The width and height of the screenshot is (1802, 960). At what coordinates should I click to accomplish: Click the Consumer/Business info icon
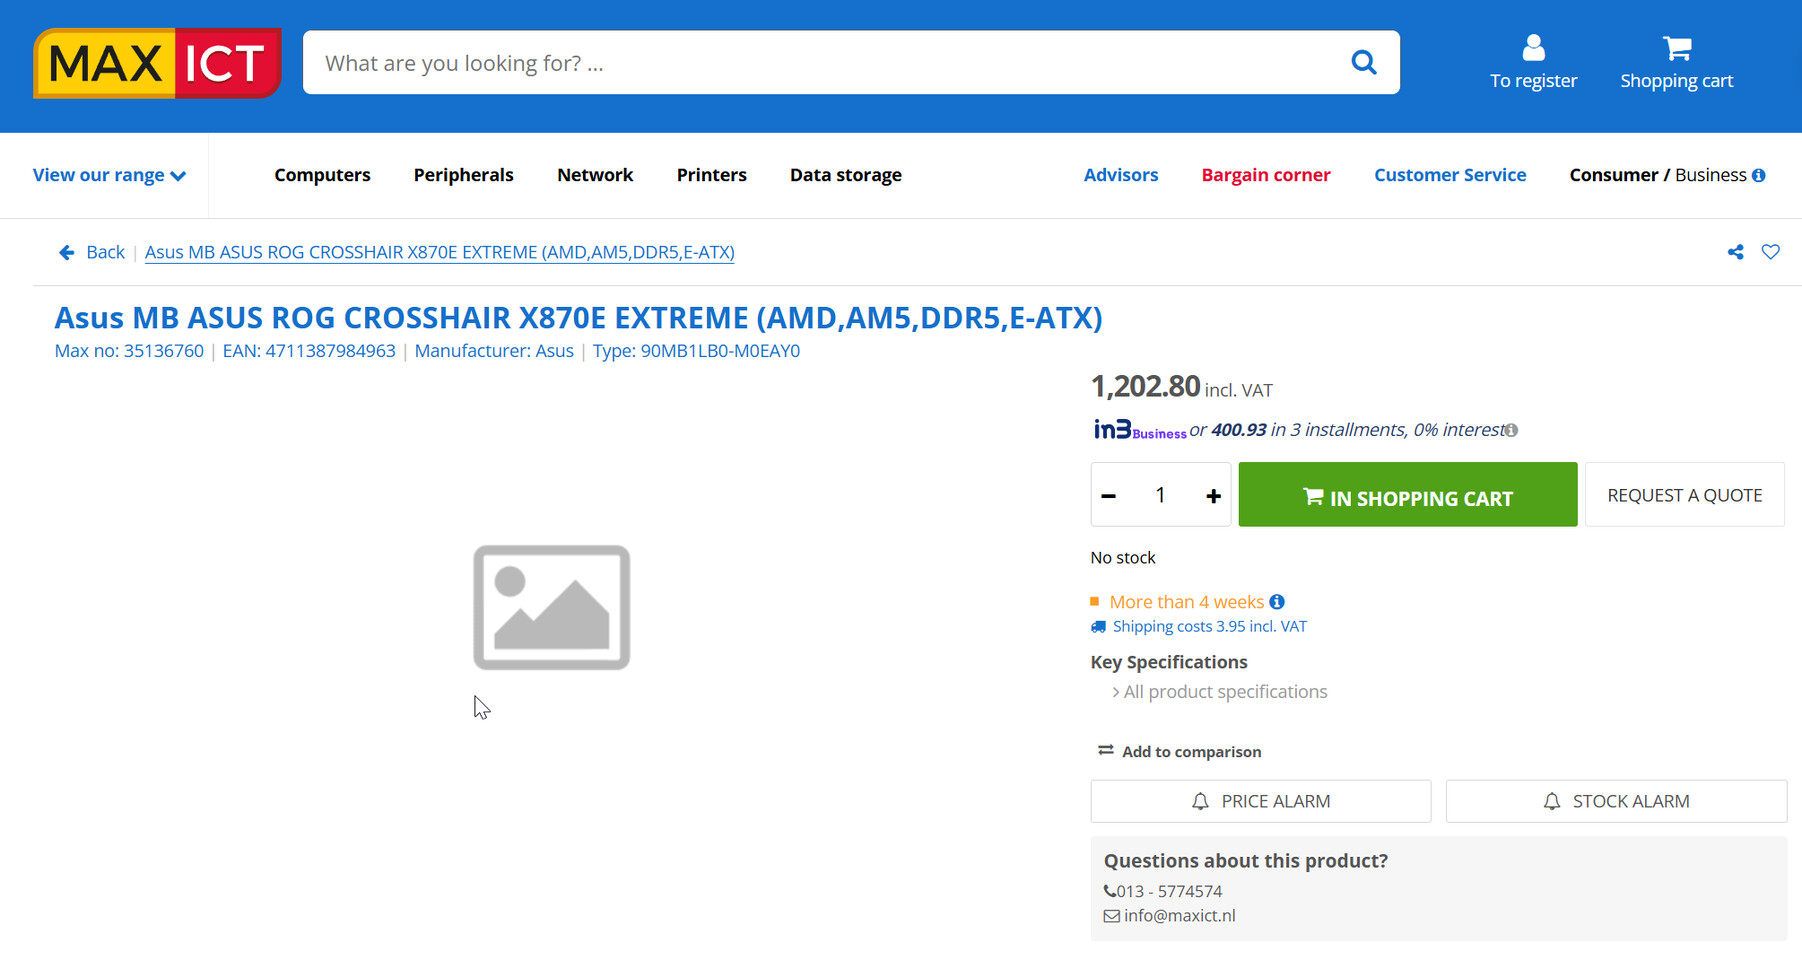coord(1759,175)
